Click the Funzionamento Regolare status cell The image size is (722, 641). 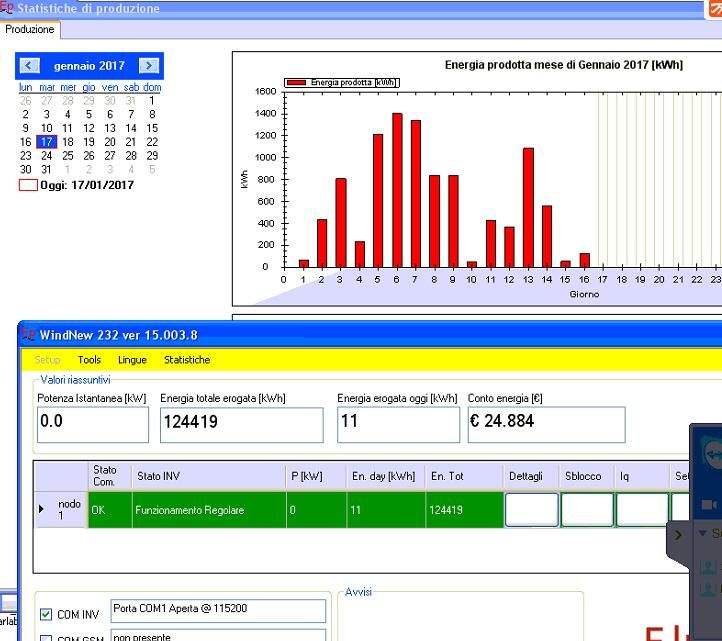209,510
